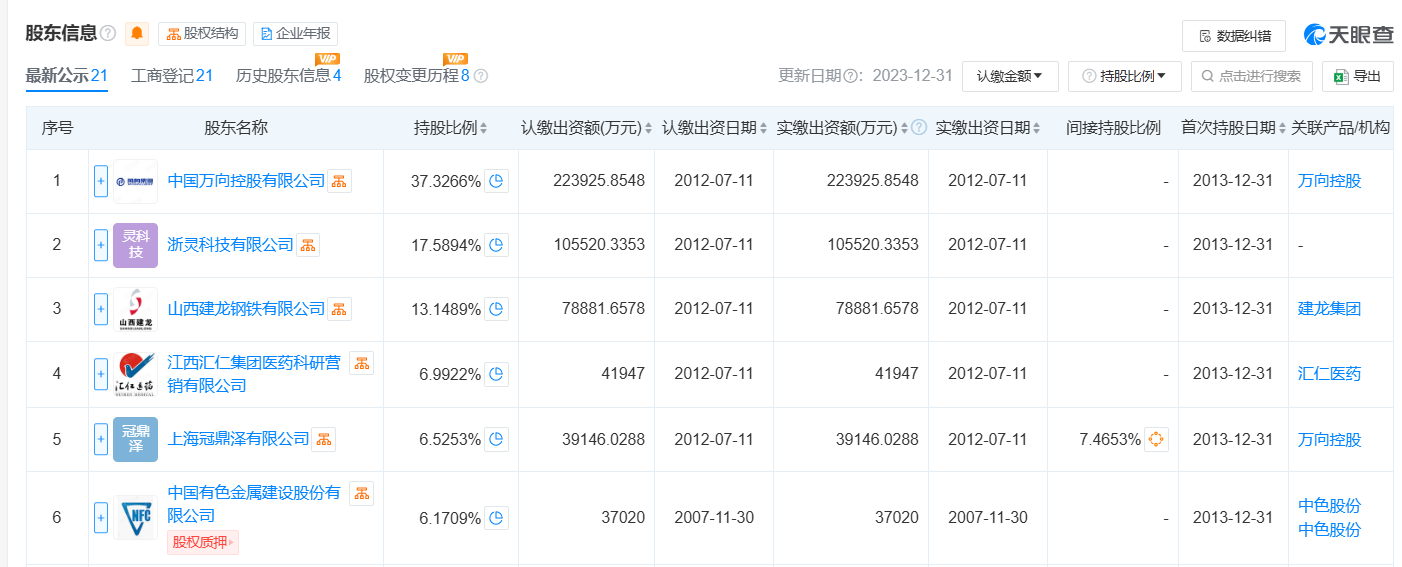Click 冠鼎泽 blue logo thumbnail
This screenshot has height=567, width=1402.
pos(135,439)
